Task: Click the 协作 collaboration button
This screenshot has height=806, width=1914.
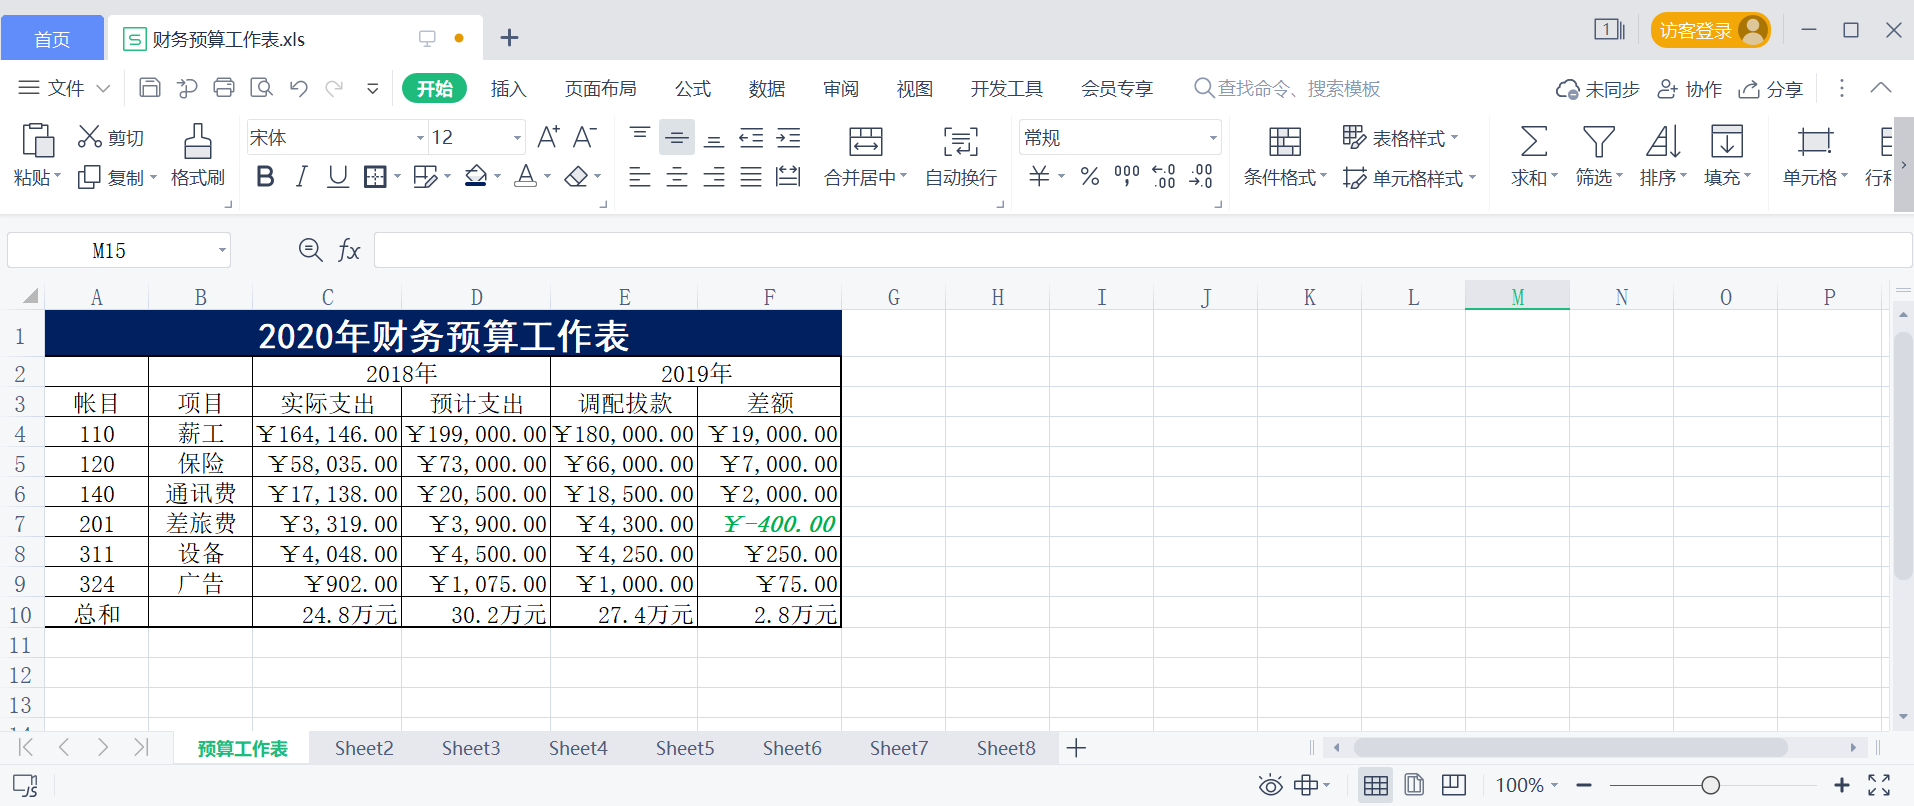Action: click(x=1689, y=89)
